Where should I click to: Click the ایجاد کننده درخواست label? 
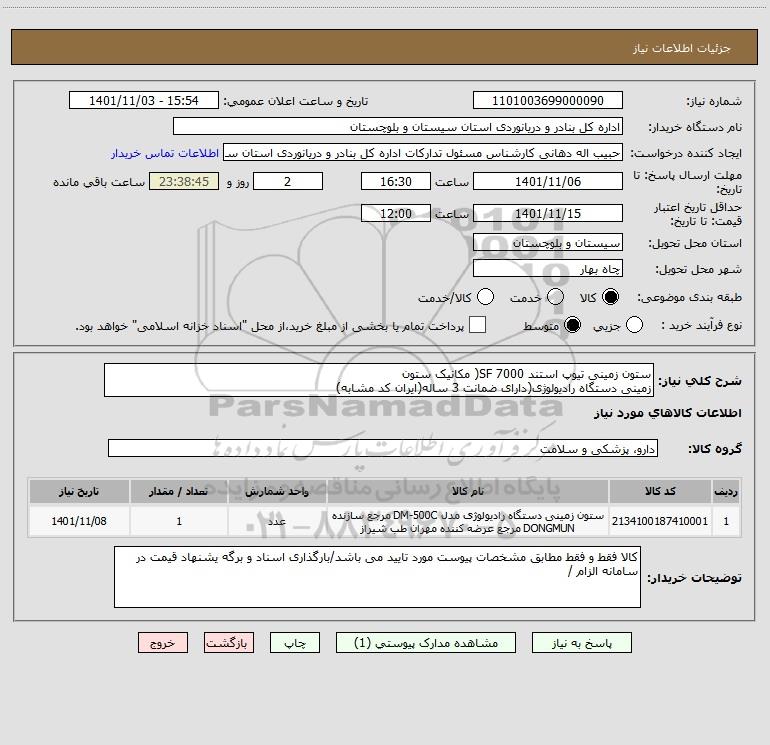pyautogui.click(x=686, y=154)
